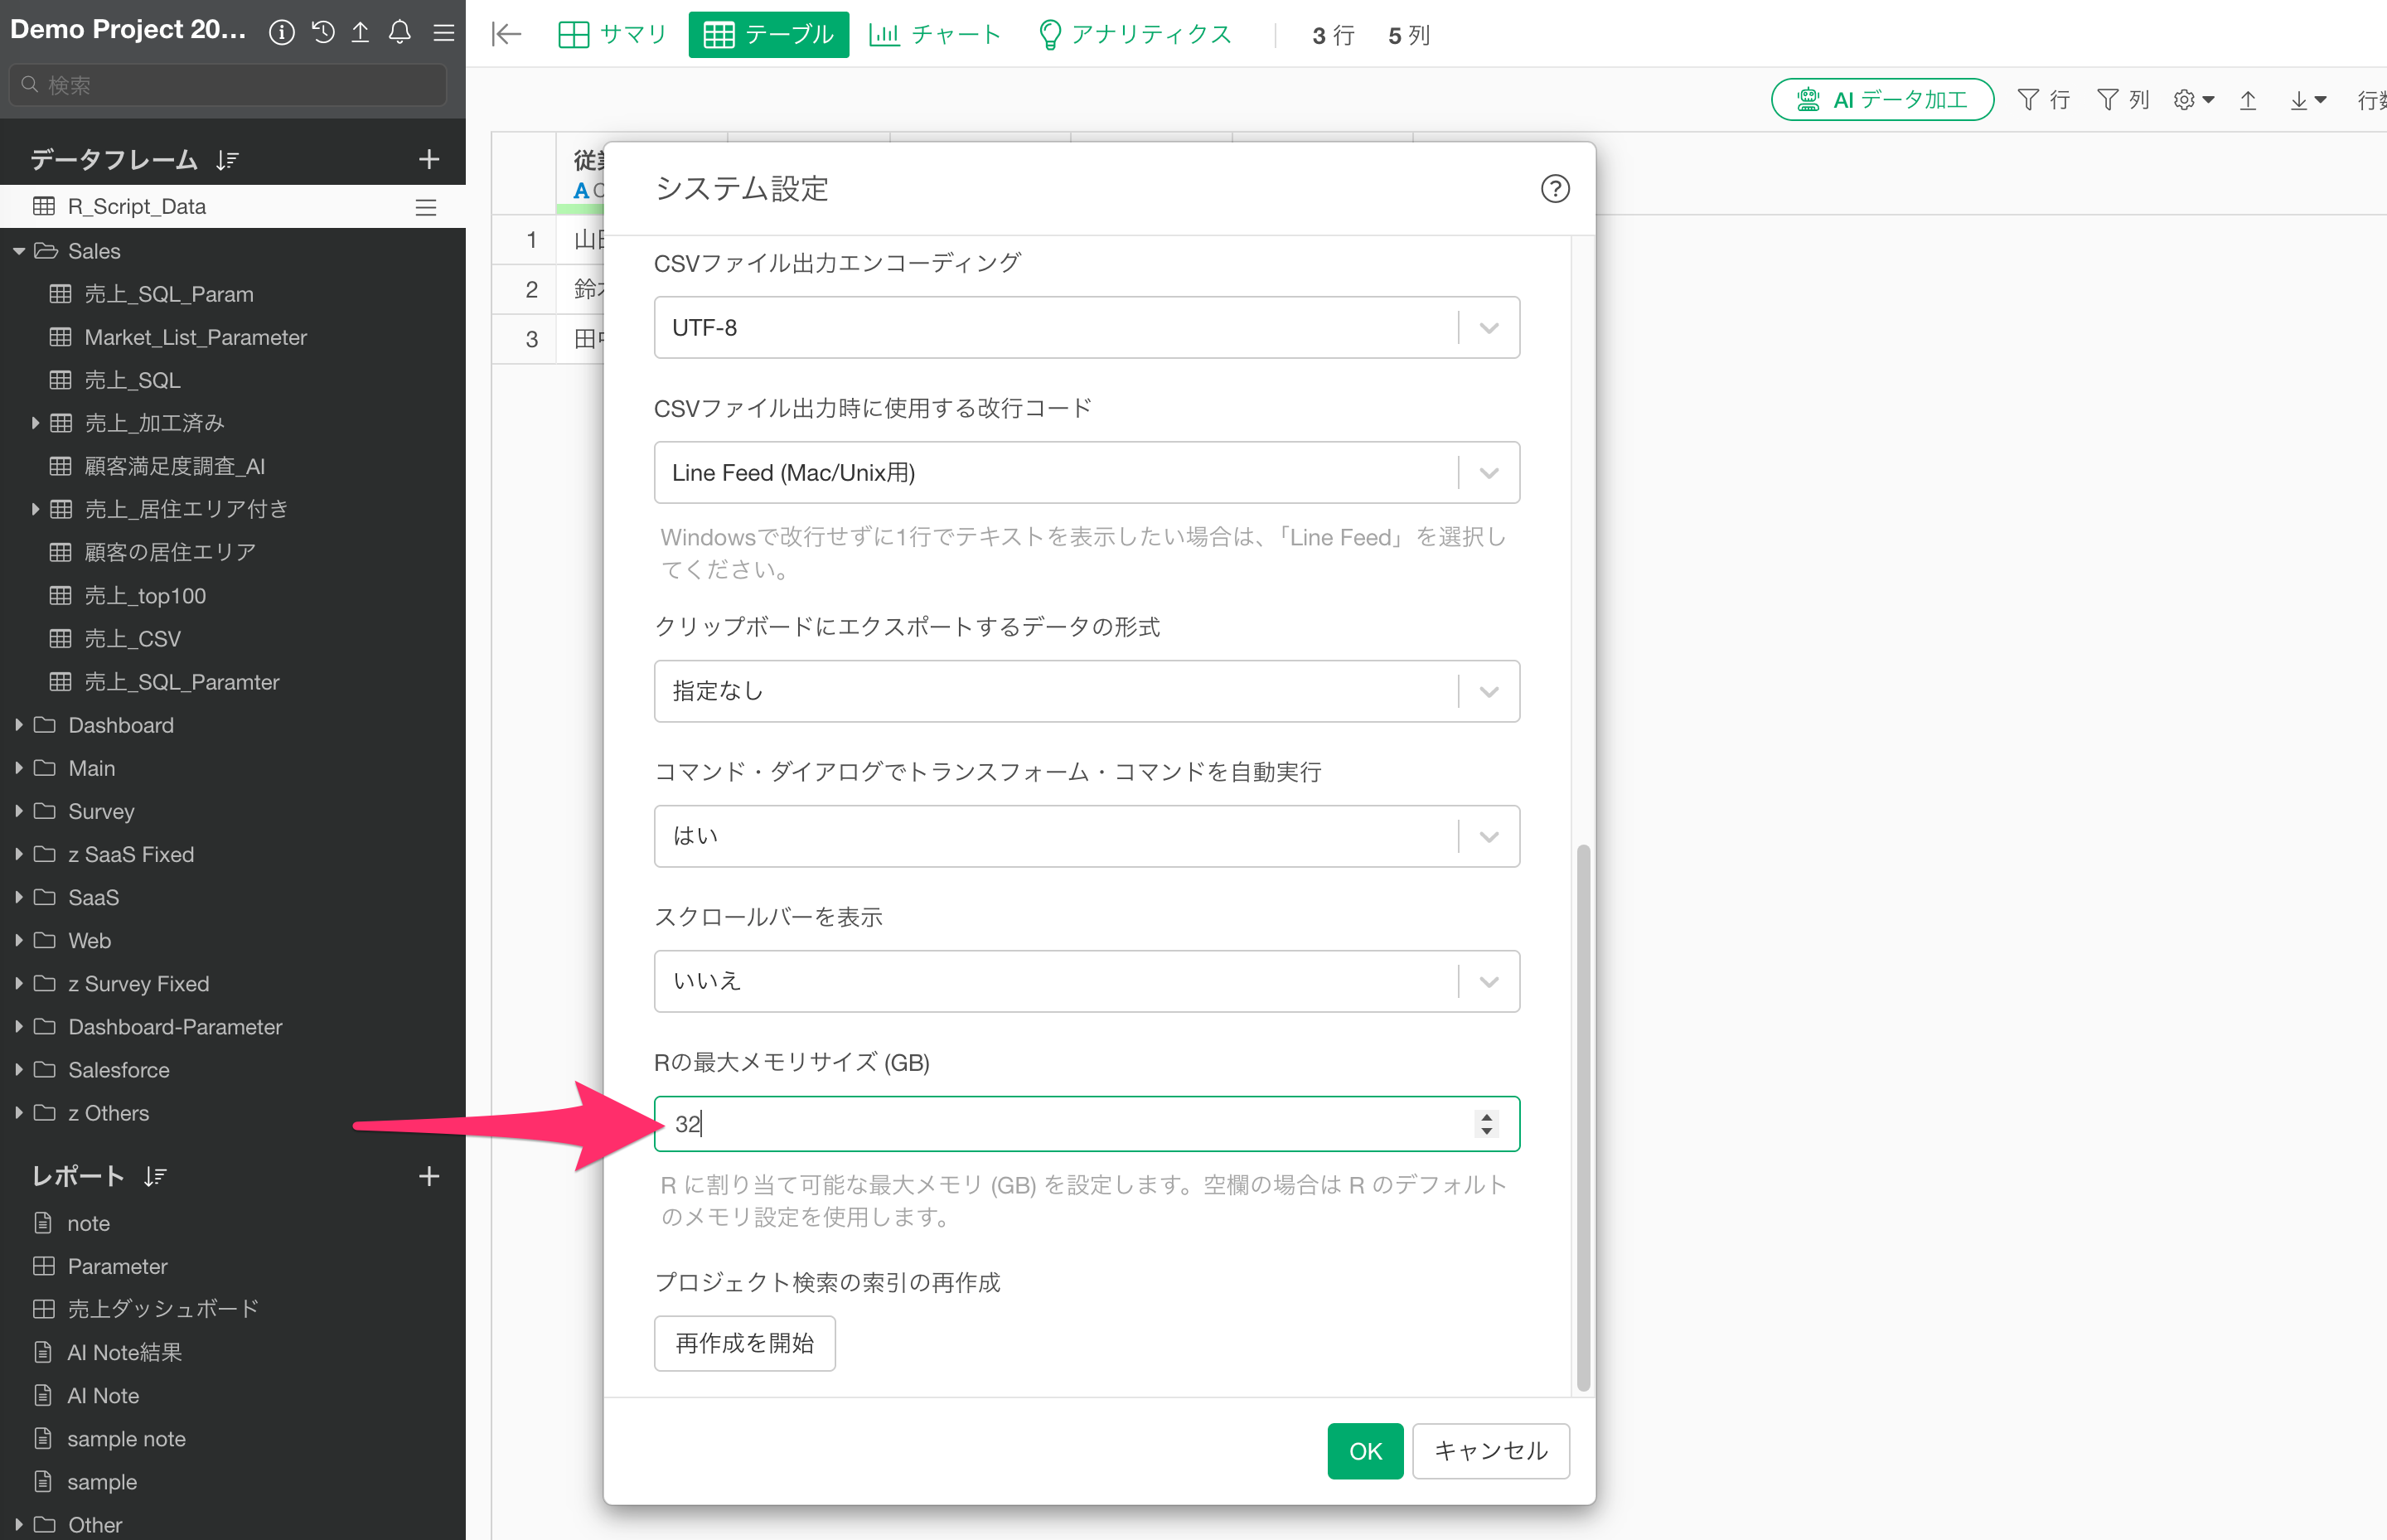
Task: Open project info icon
Action: click(282, 32)
